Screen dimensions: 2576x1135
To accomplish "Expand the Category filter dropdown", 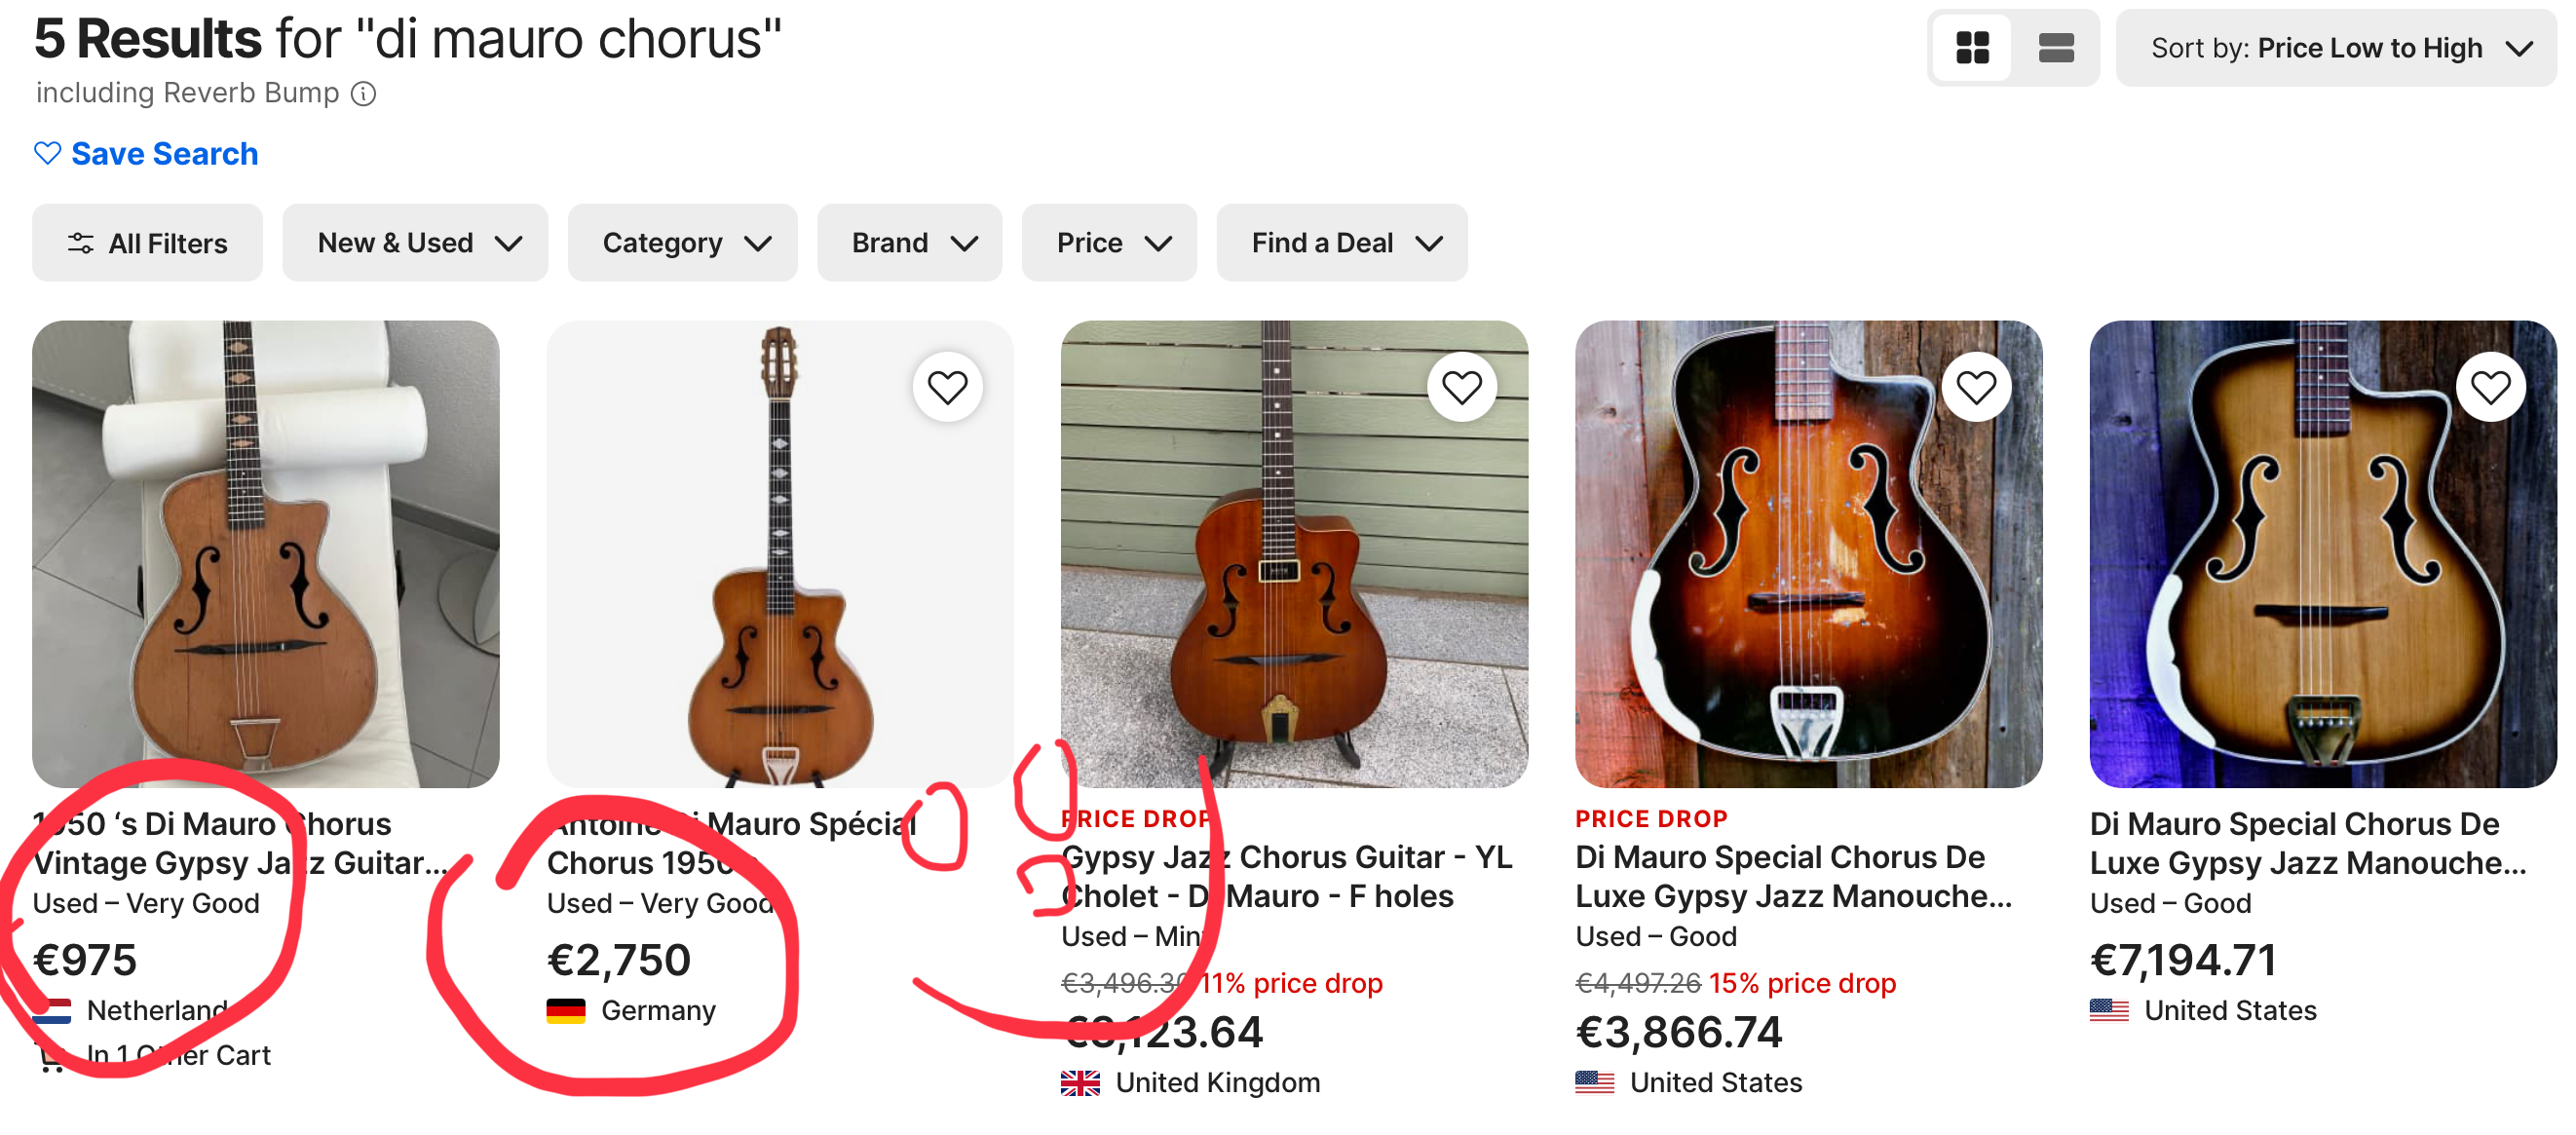I will [x=682, y=243].
